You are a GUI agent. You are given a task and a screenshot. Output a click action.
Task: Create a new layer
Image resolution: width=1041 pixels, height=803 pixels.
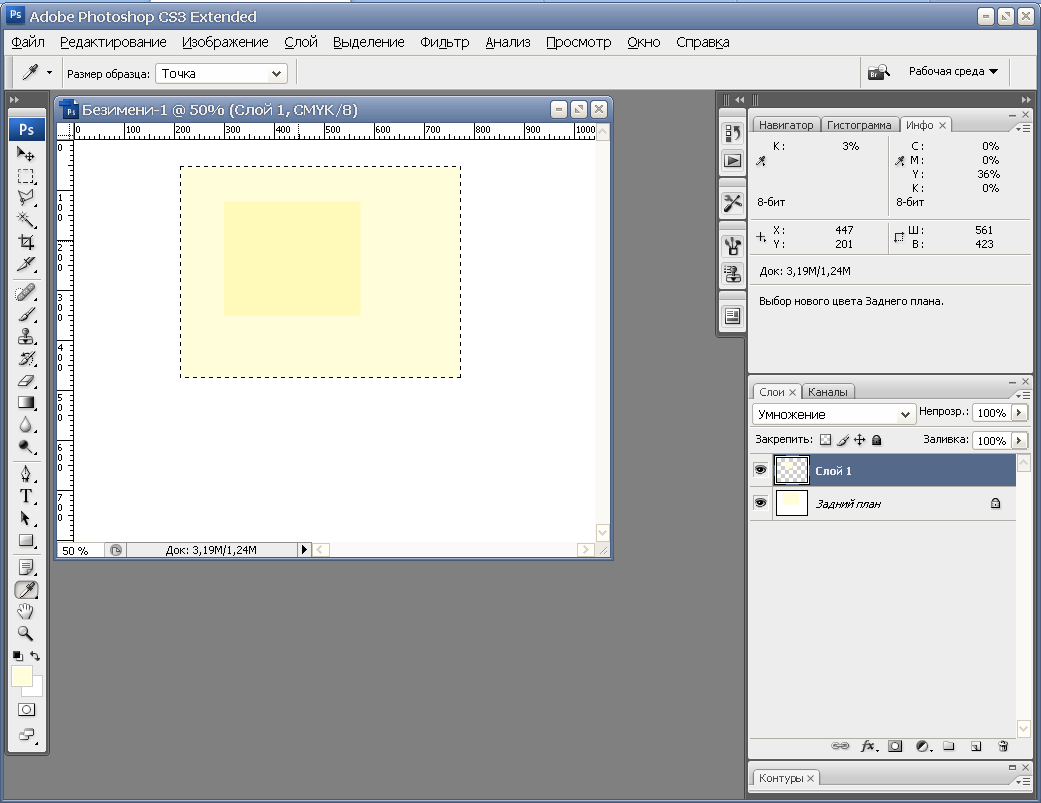pyautogui.click(x=976, y=746)
